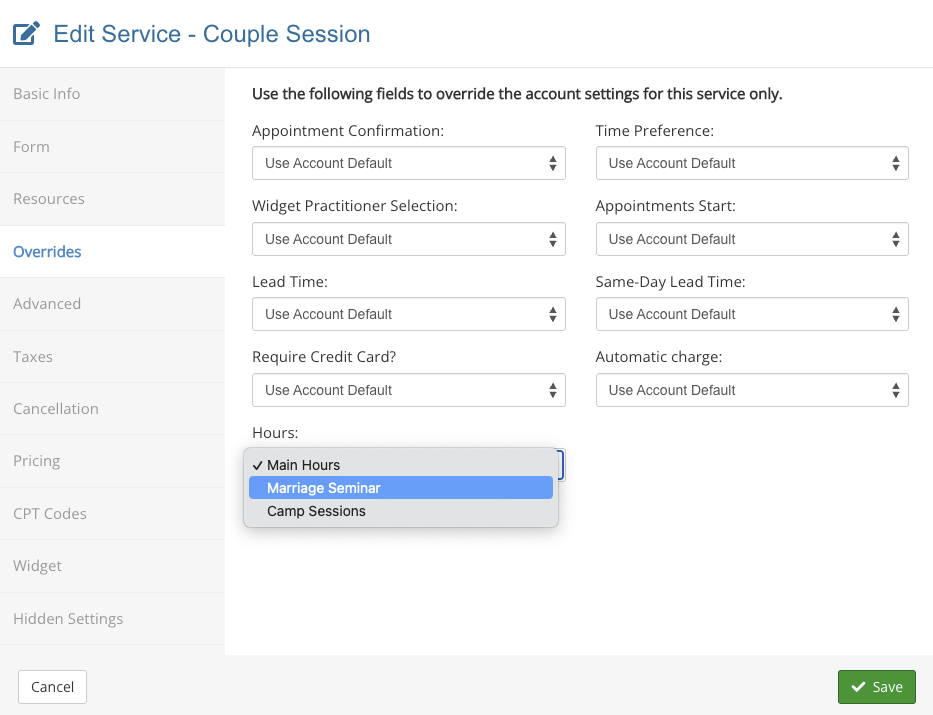Open the Appointment Confirmation dropdown
The height and width of the screenshot is (715, 933).
[408, 163]
